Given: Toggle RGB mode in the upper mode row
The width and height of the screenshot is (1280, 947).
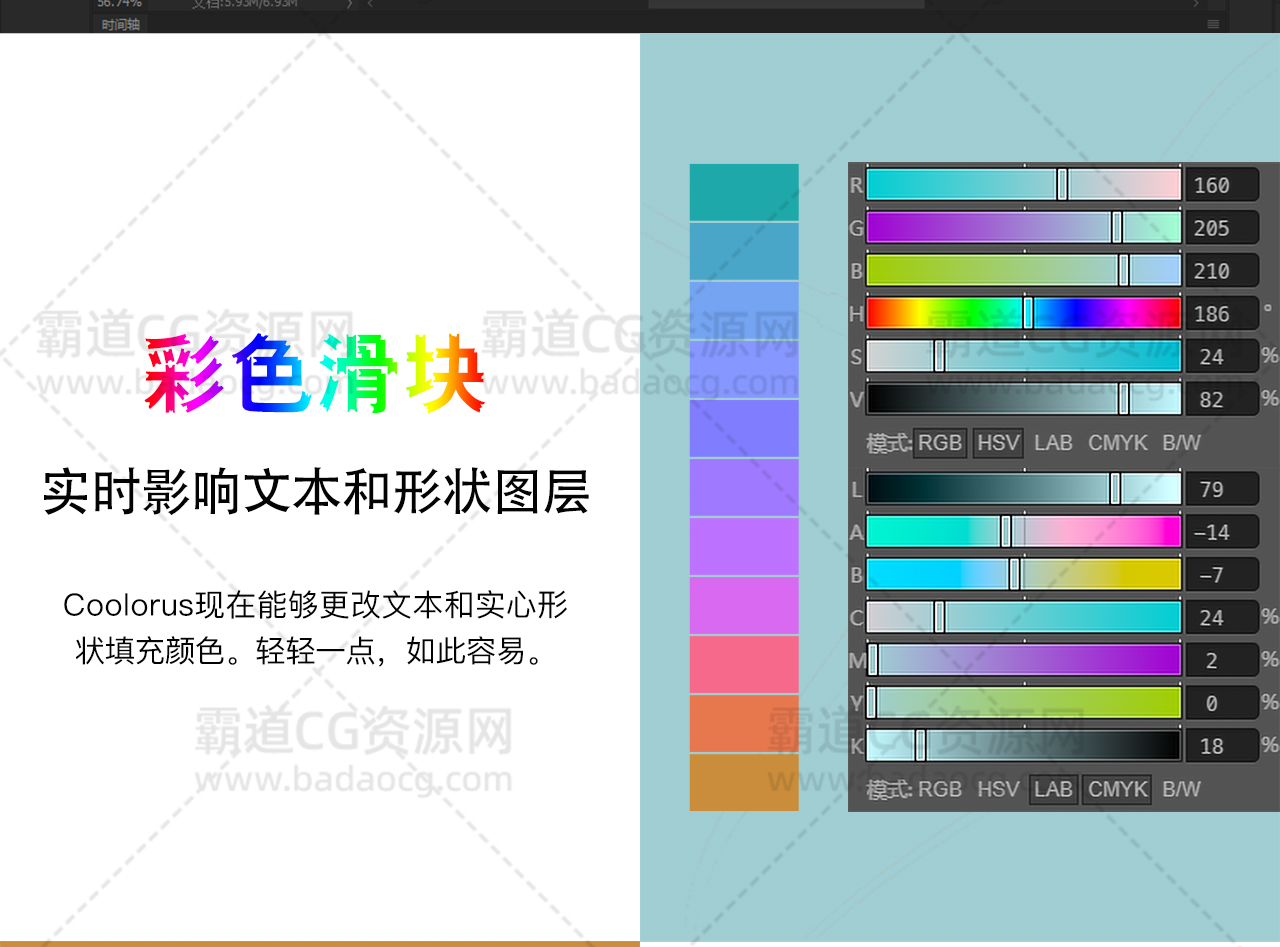Looking at the screenshot, I should [x=939, y=443].
